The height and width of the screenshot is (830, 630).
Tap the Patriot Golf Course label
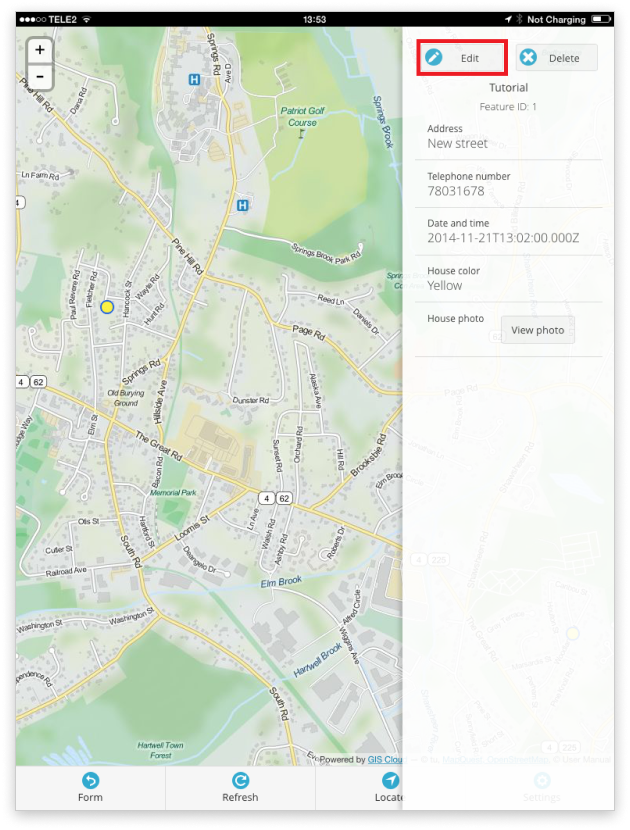302,116
